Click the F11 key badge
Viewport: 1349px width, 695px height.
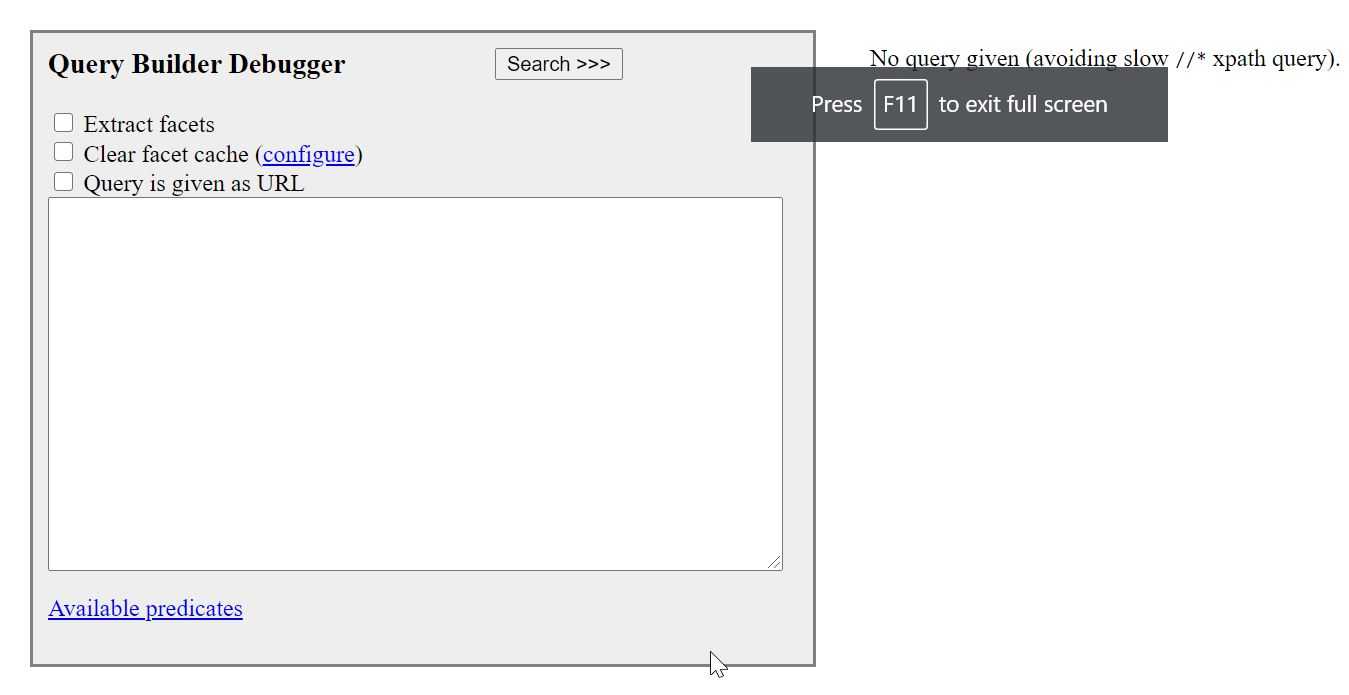(x=900, y=104)
